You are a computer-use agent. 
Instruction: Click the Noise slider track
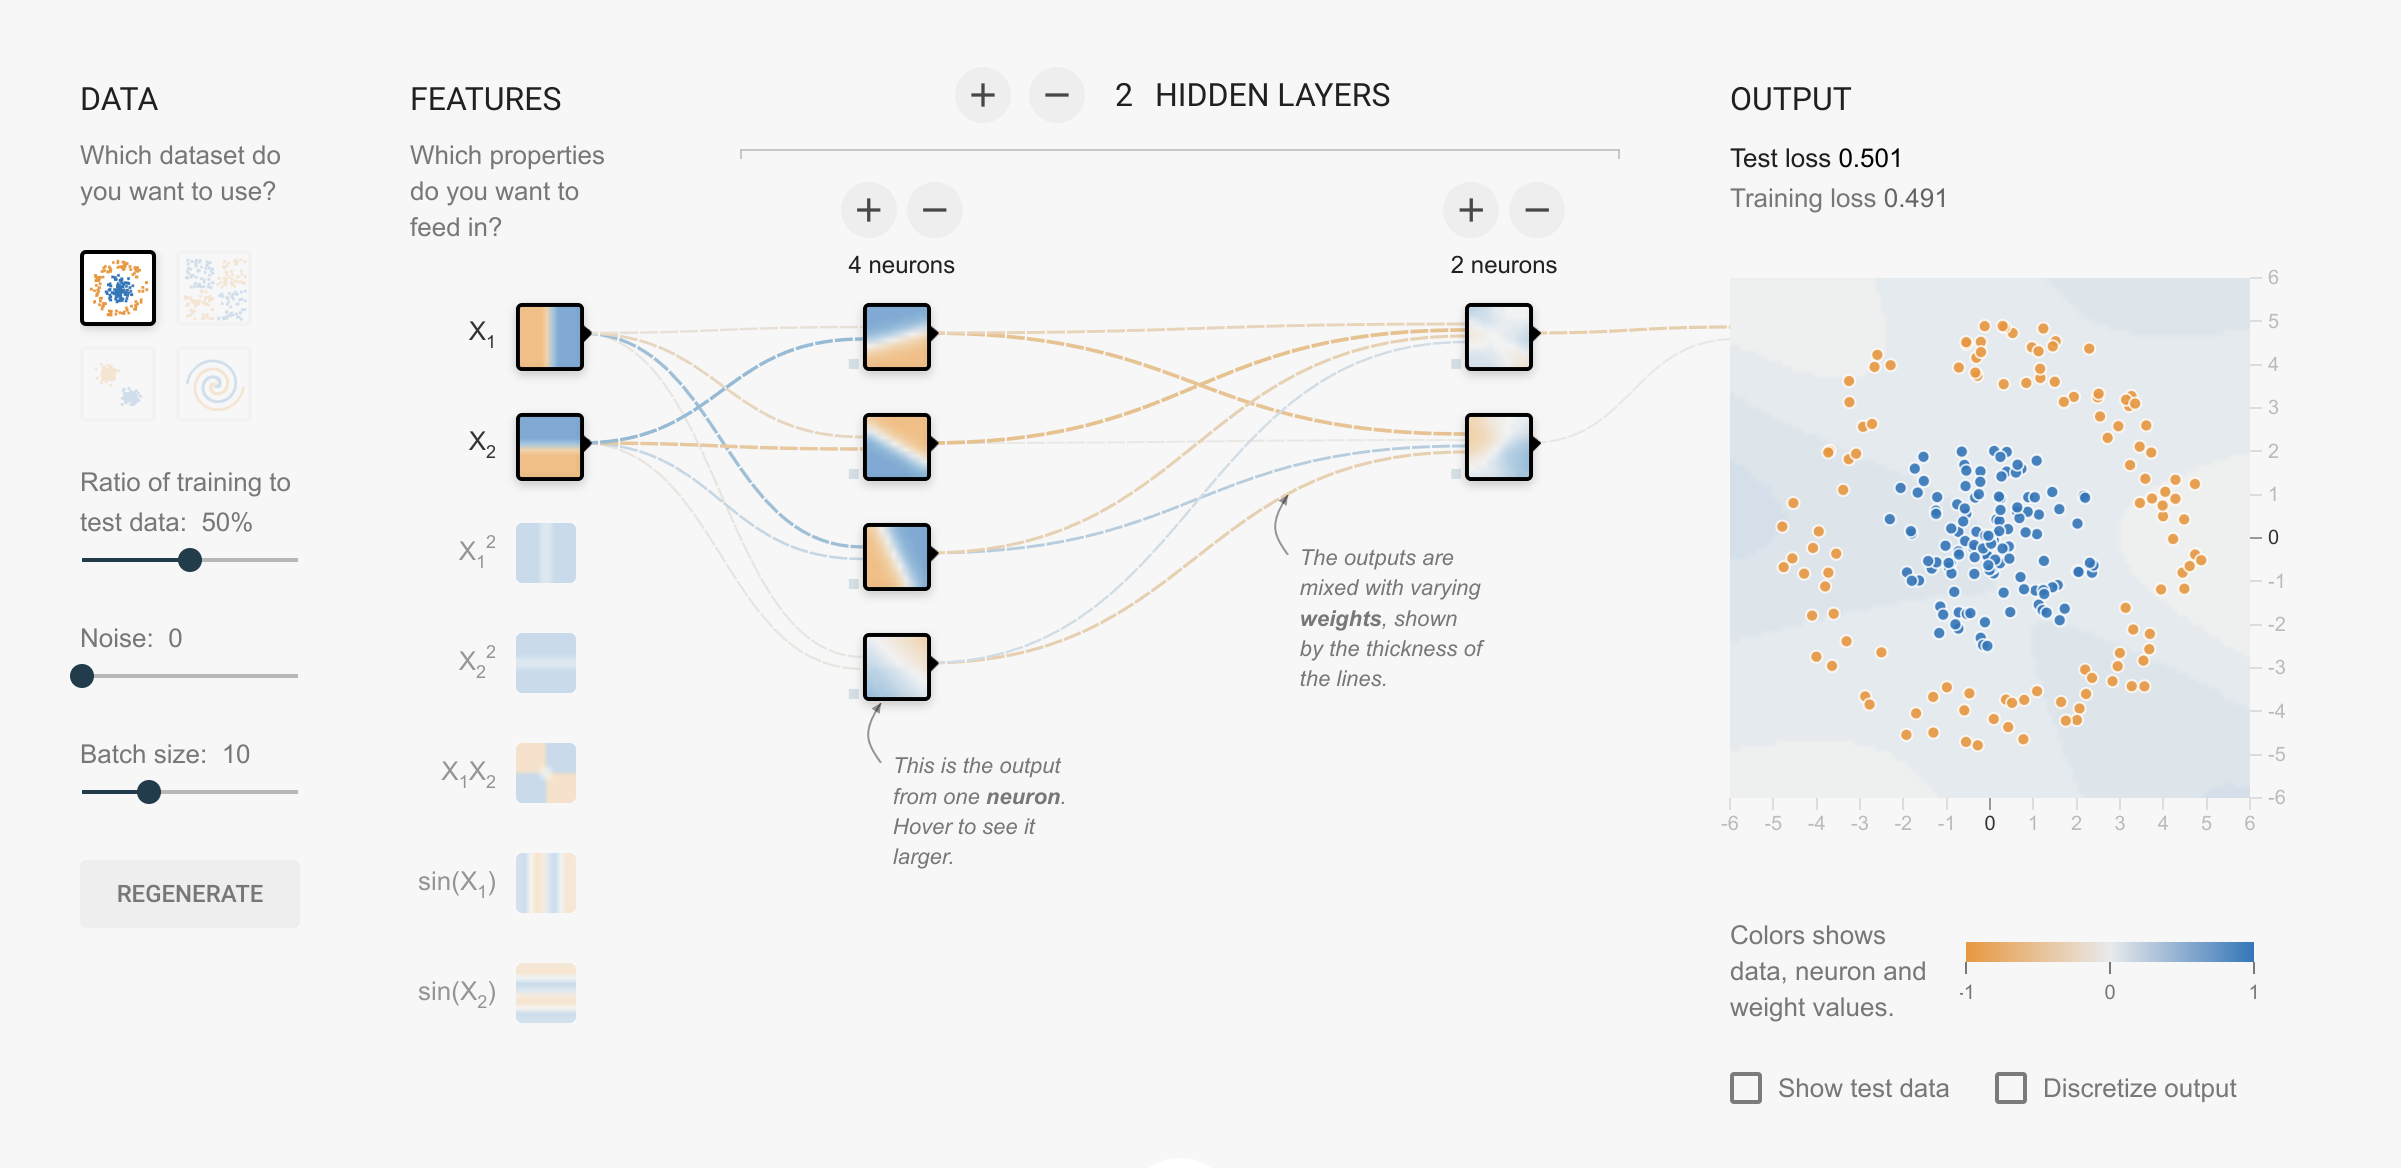click(190, 676)
